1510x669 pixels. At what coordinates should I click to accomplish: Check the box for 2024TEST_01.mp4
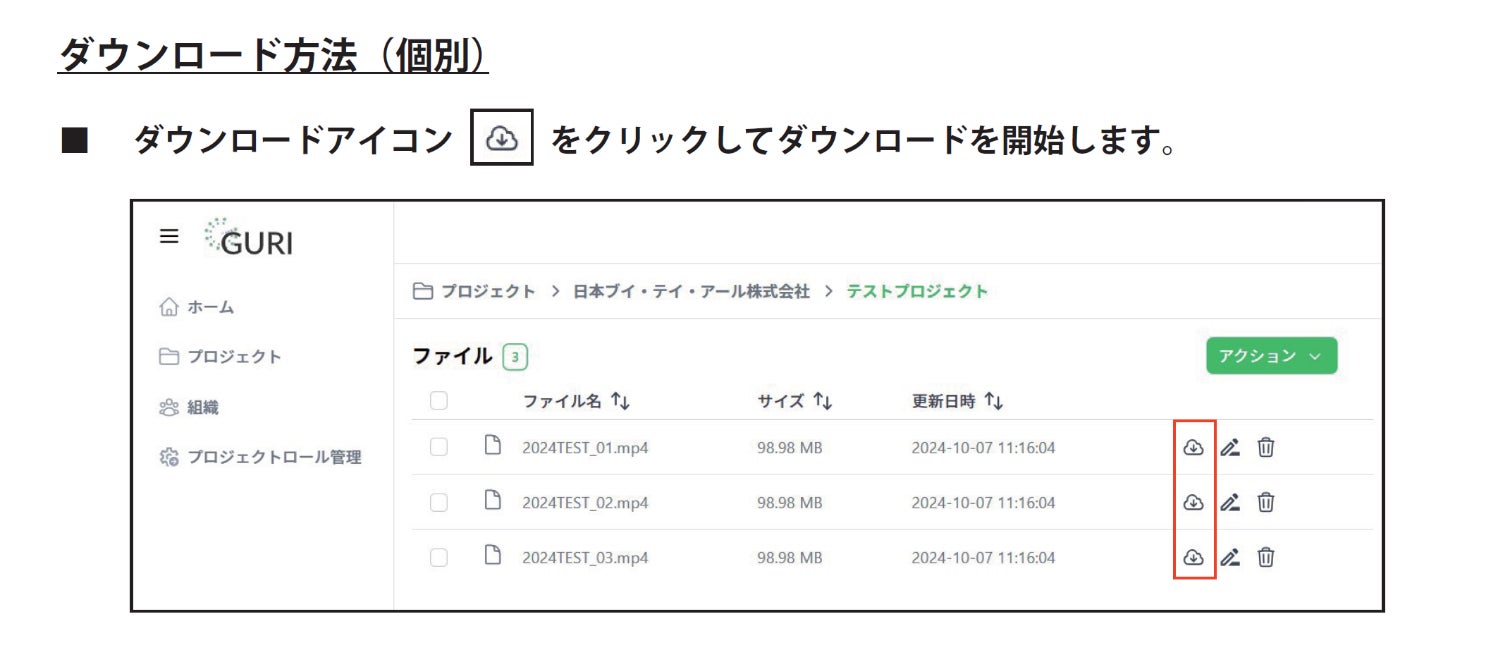pos(439,448)
